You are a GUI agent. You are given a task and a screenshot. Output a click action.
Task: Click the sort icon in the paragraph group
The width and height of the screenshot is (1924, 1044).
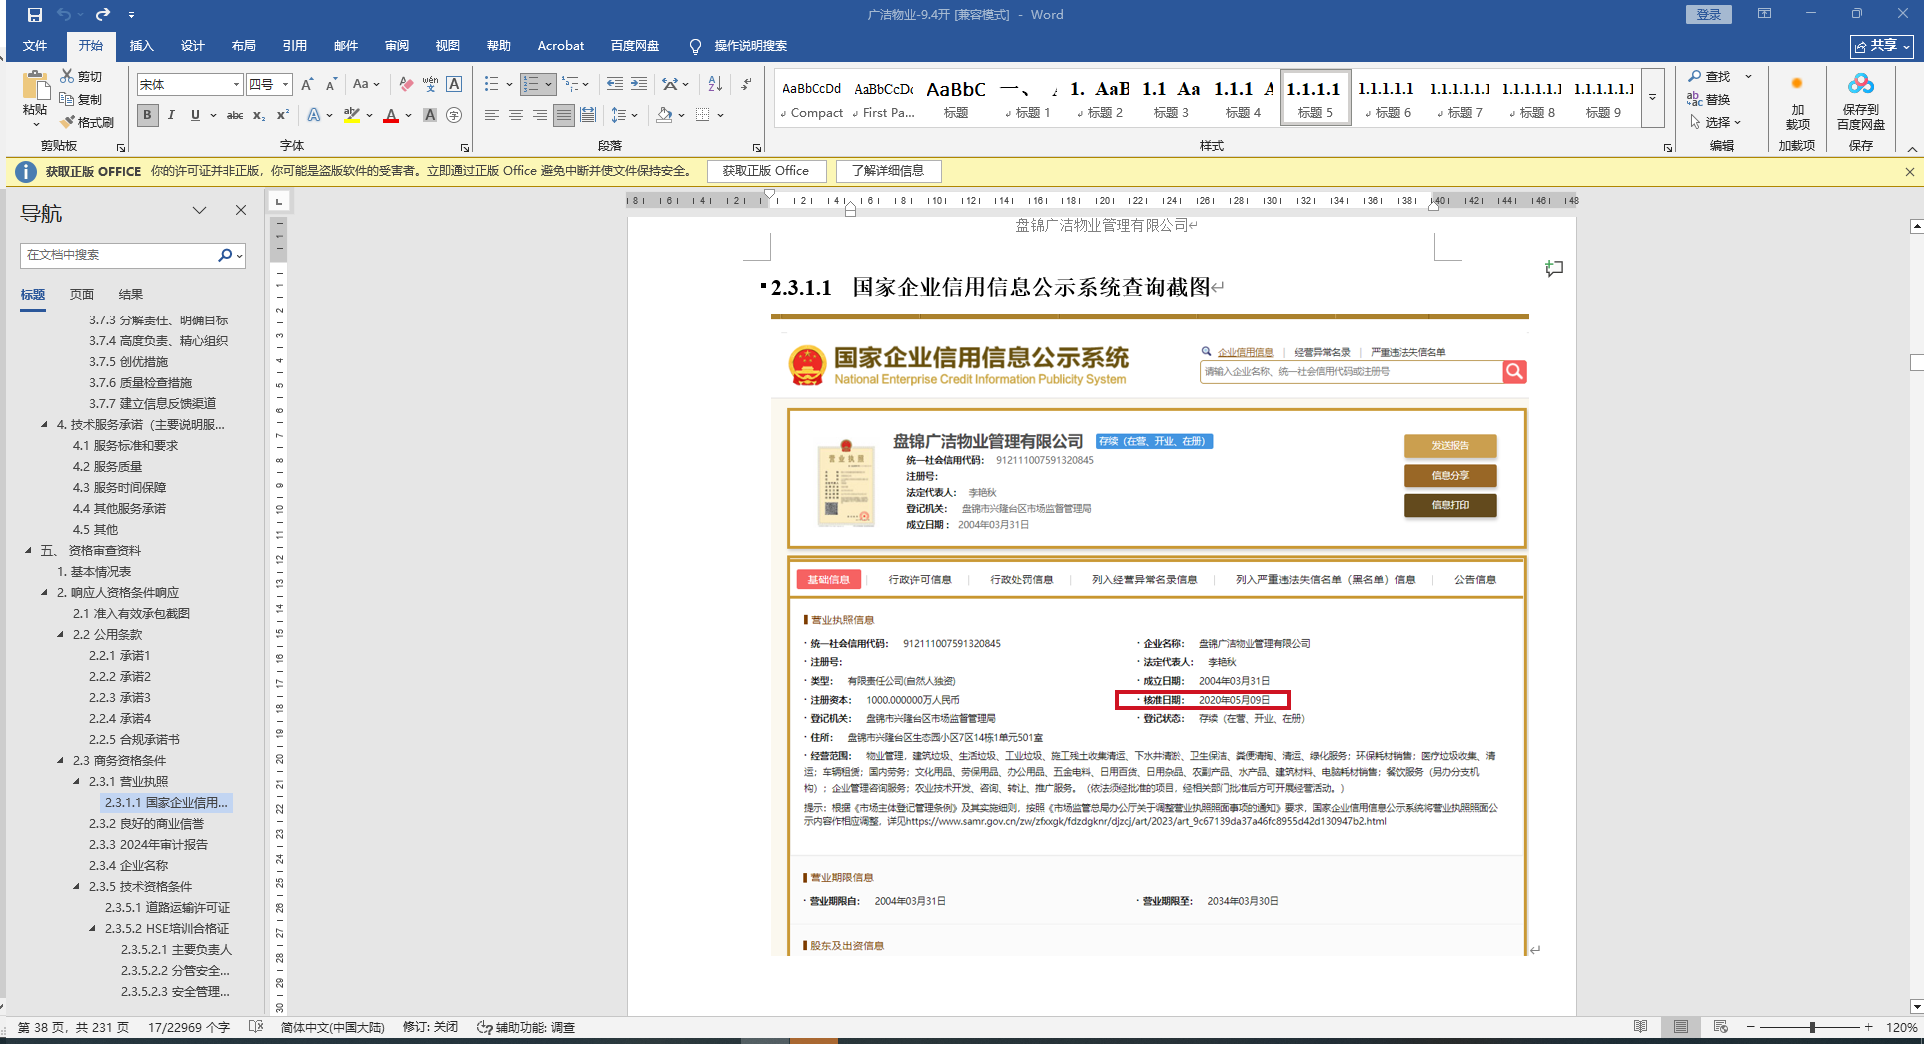tap(715, 84)
